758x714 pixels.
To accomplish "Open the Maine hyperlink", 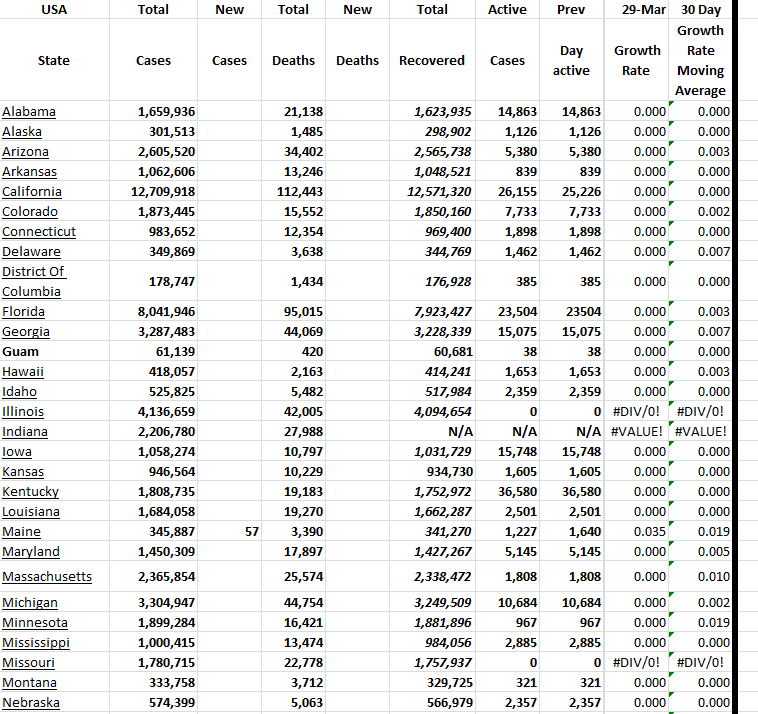I will point(22,532).
